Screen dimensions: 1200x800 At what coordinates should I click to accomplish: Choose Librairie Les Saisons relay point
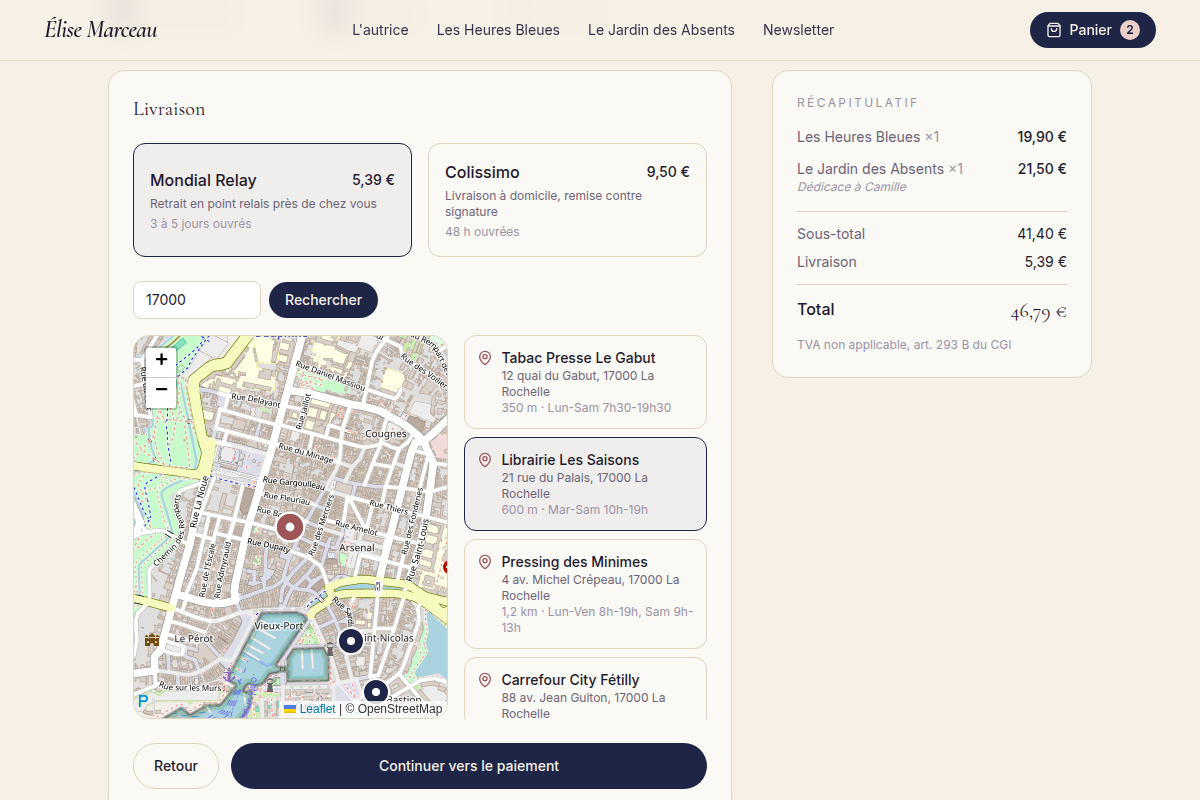click(x=585, y=484)
